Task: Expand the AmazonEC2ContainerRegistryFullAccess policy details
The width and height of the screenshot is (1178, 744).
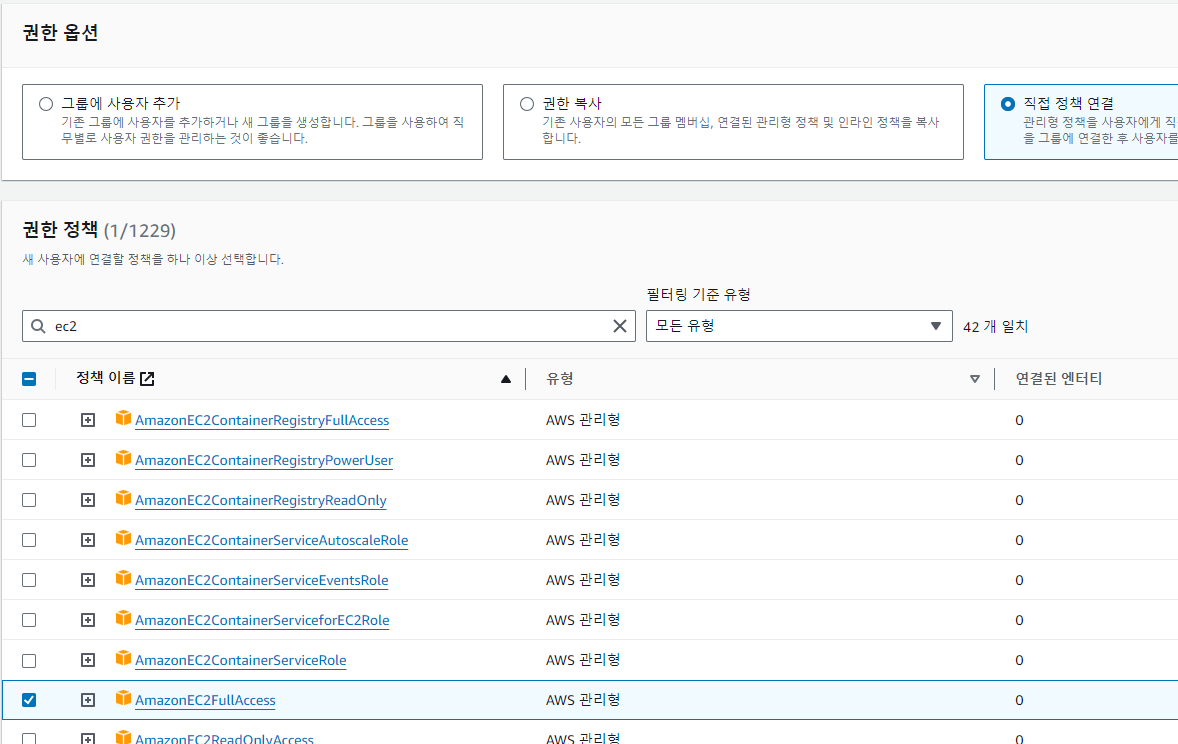Action: [x=88, y=420]
